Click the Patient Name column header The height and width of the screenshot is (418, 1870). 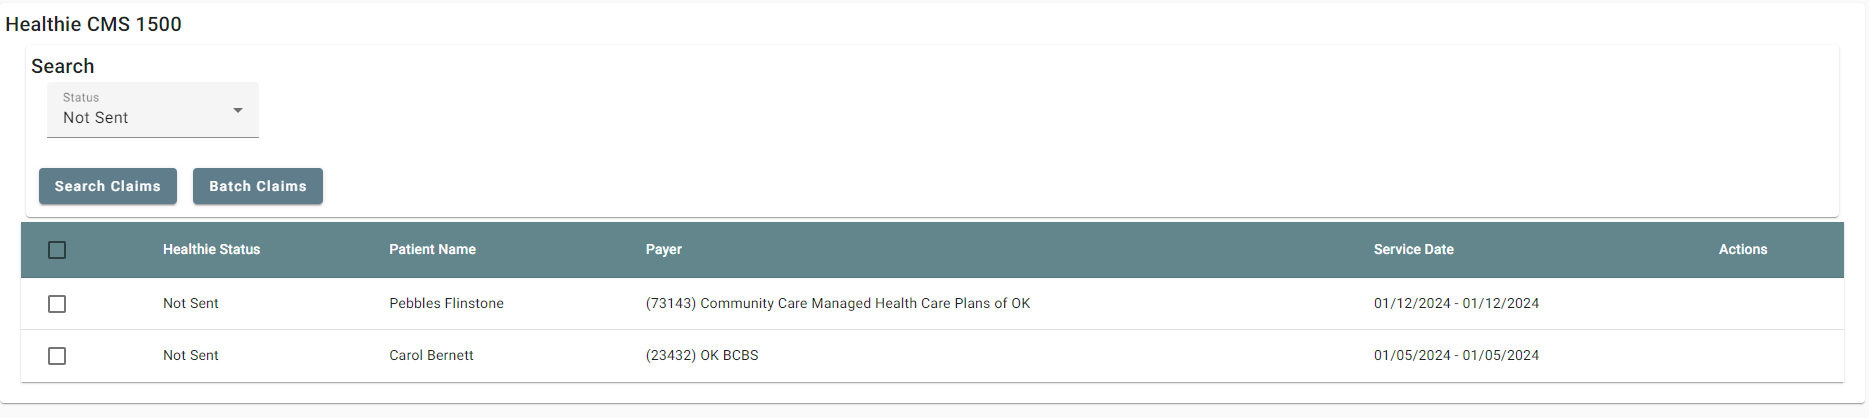click(x=432, y=250)
